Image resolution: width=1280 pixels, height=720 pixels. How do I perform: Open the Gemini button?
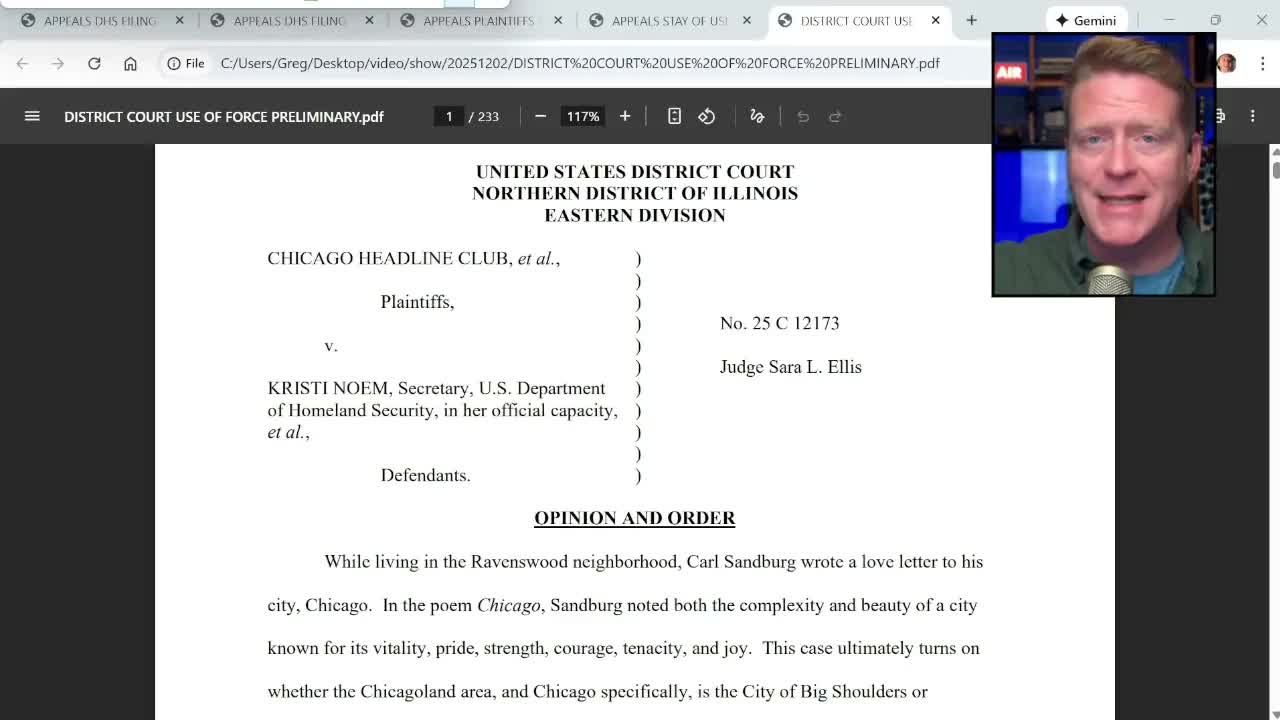click(1085, 20)
